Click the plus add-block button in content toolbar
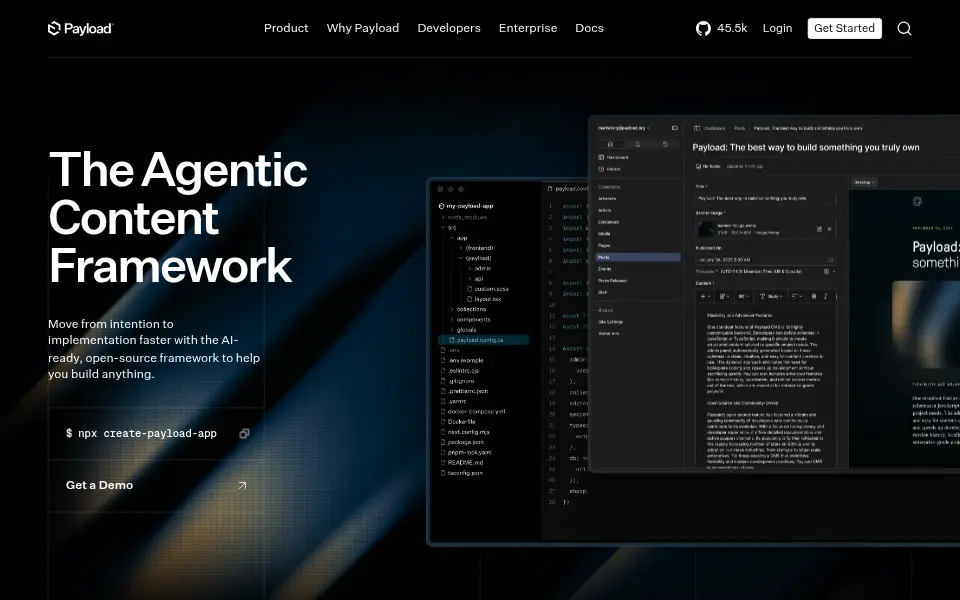The height and width of the screenshot is (600, 960). click(x=705, y=296)
